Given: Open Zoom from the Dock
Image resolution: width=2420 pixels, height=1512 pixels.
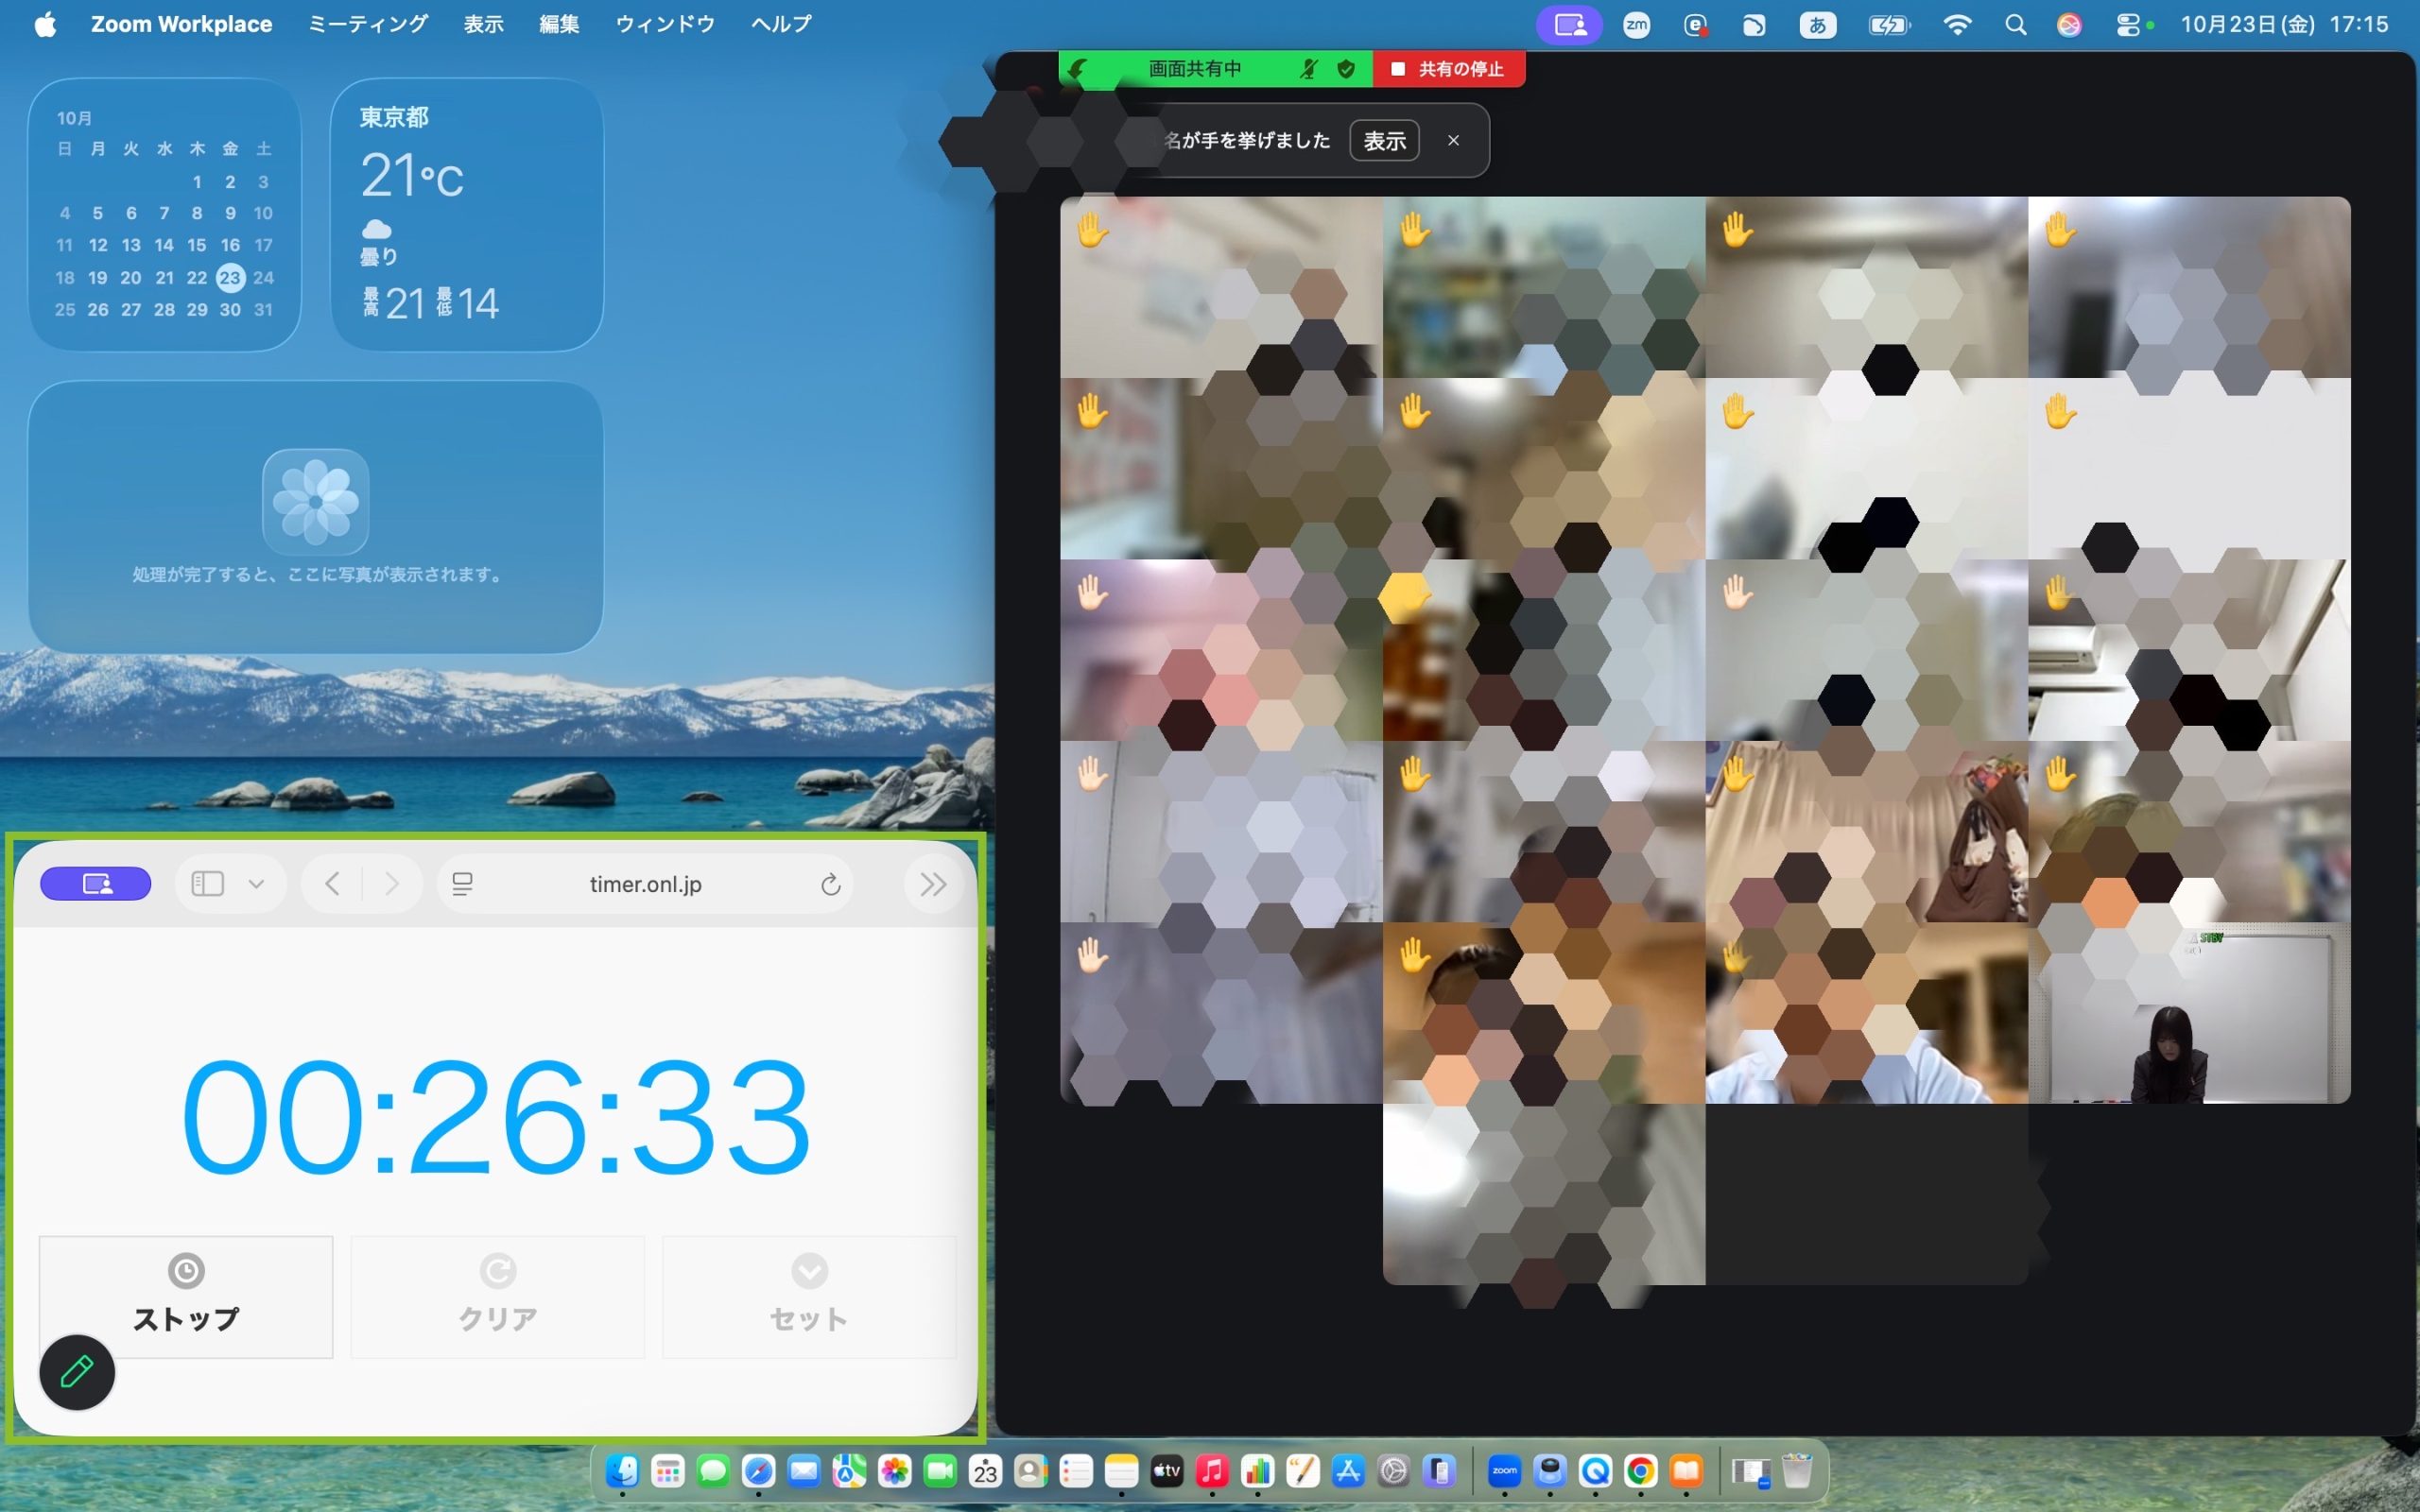Looking at the screenshot, I should pos(1504,1471).
